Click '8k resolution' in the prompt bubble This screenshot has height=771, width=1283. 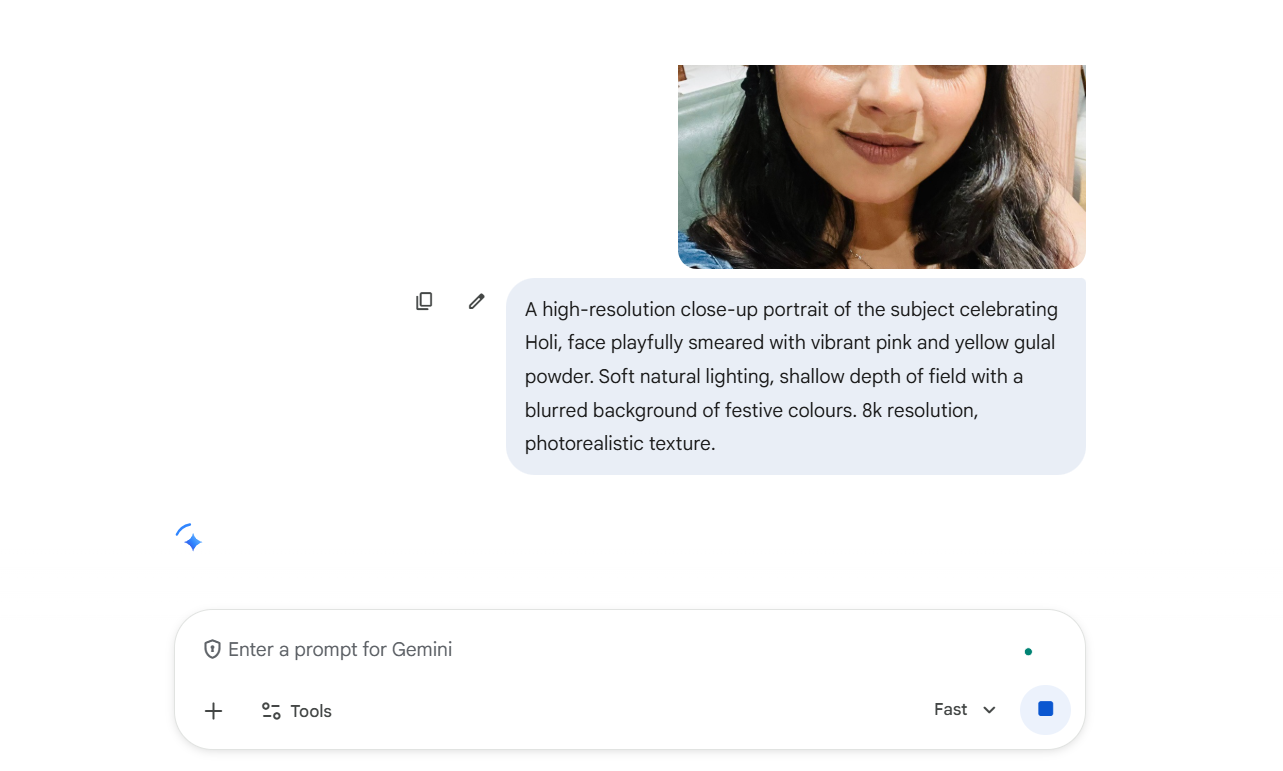click(x=919, y=411)
